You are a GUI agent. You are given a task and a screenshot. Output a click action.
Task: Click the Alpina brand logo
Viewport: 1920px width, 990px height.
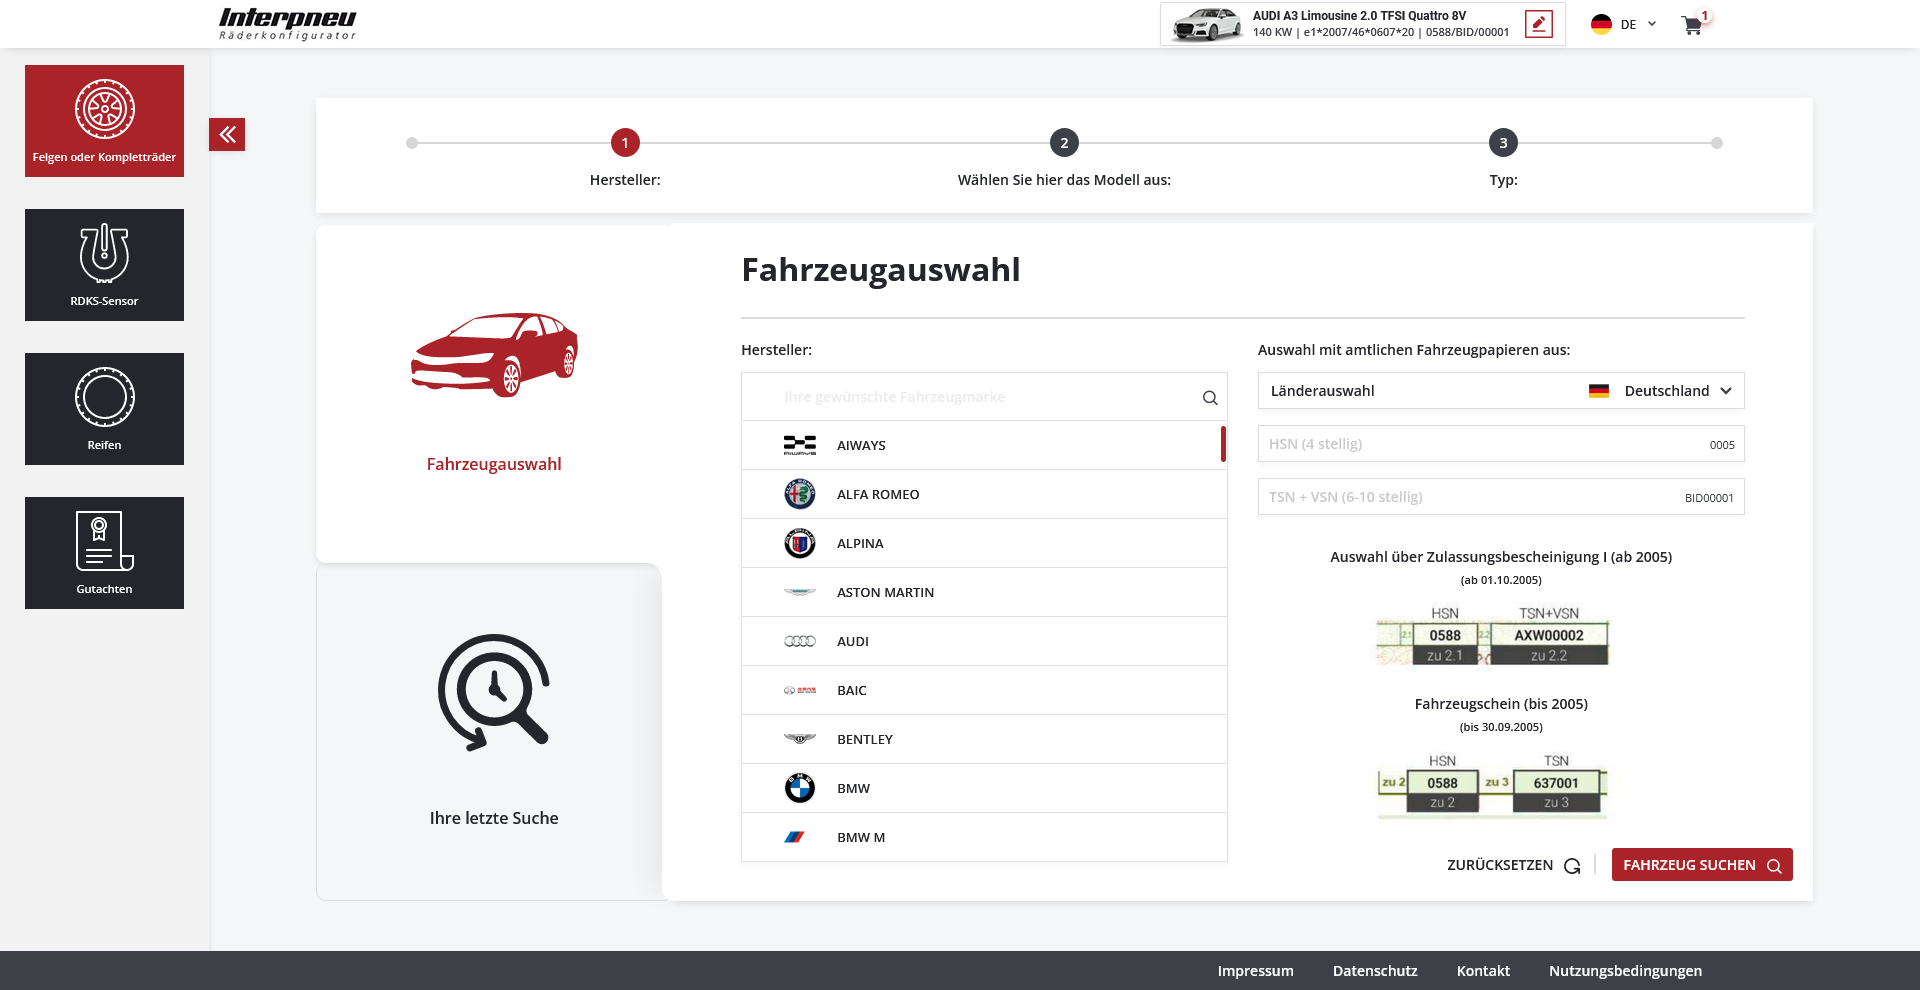(x=800, y=543)
